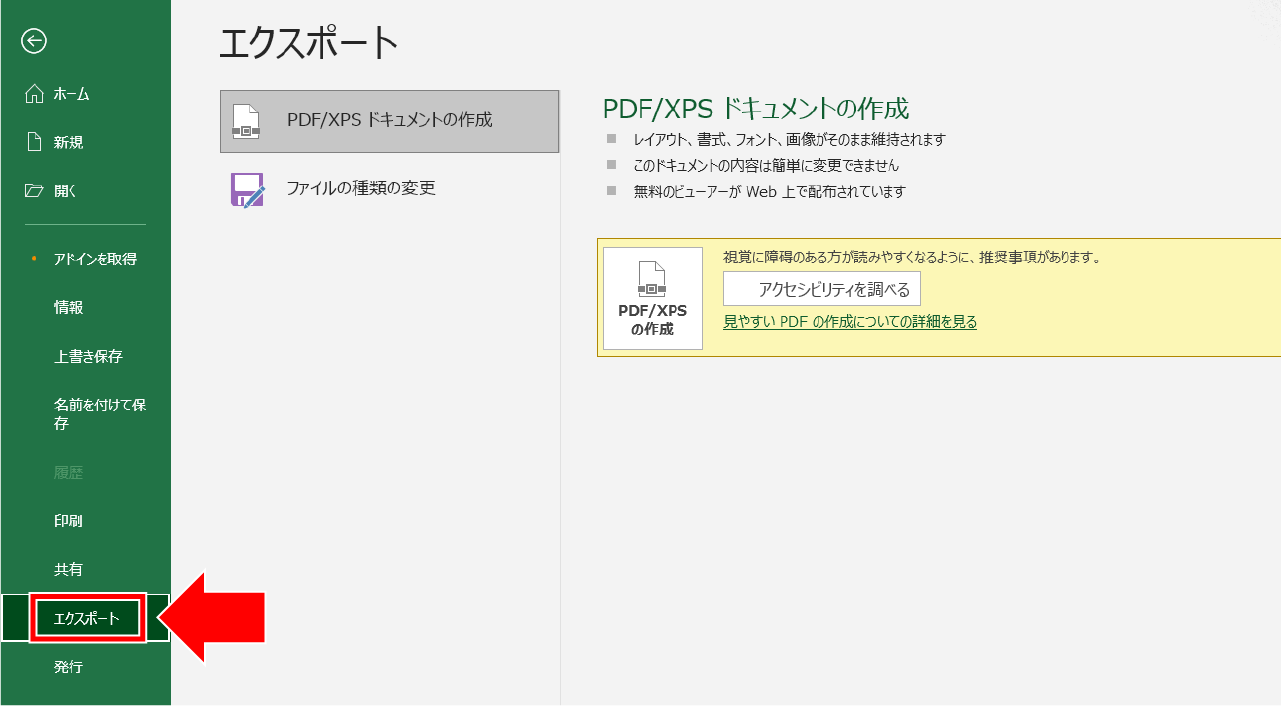1281x706 pixels.
Task: Open the 見やすい PDF の作成についての詳細を見る link
Action: 850,322
